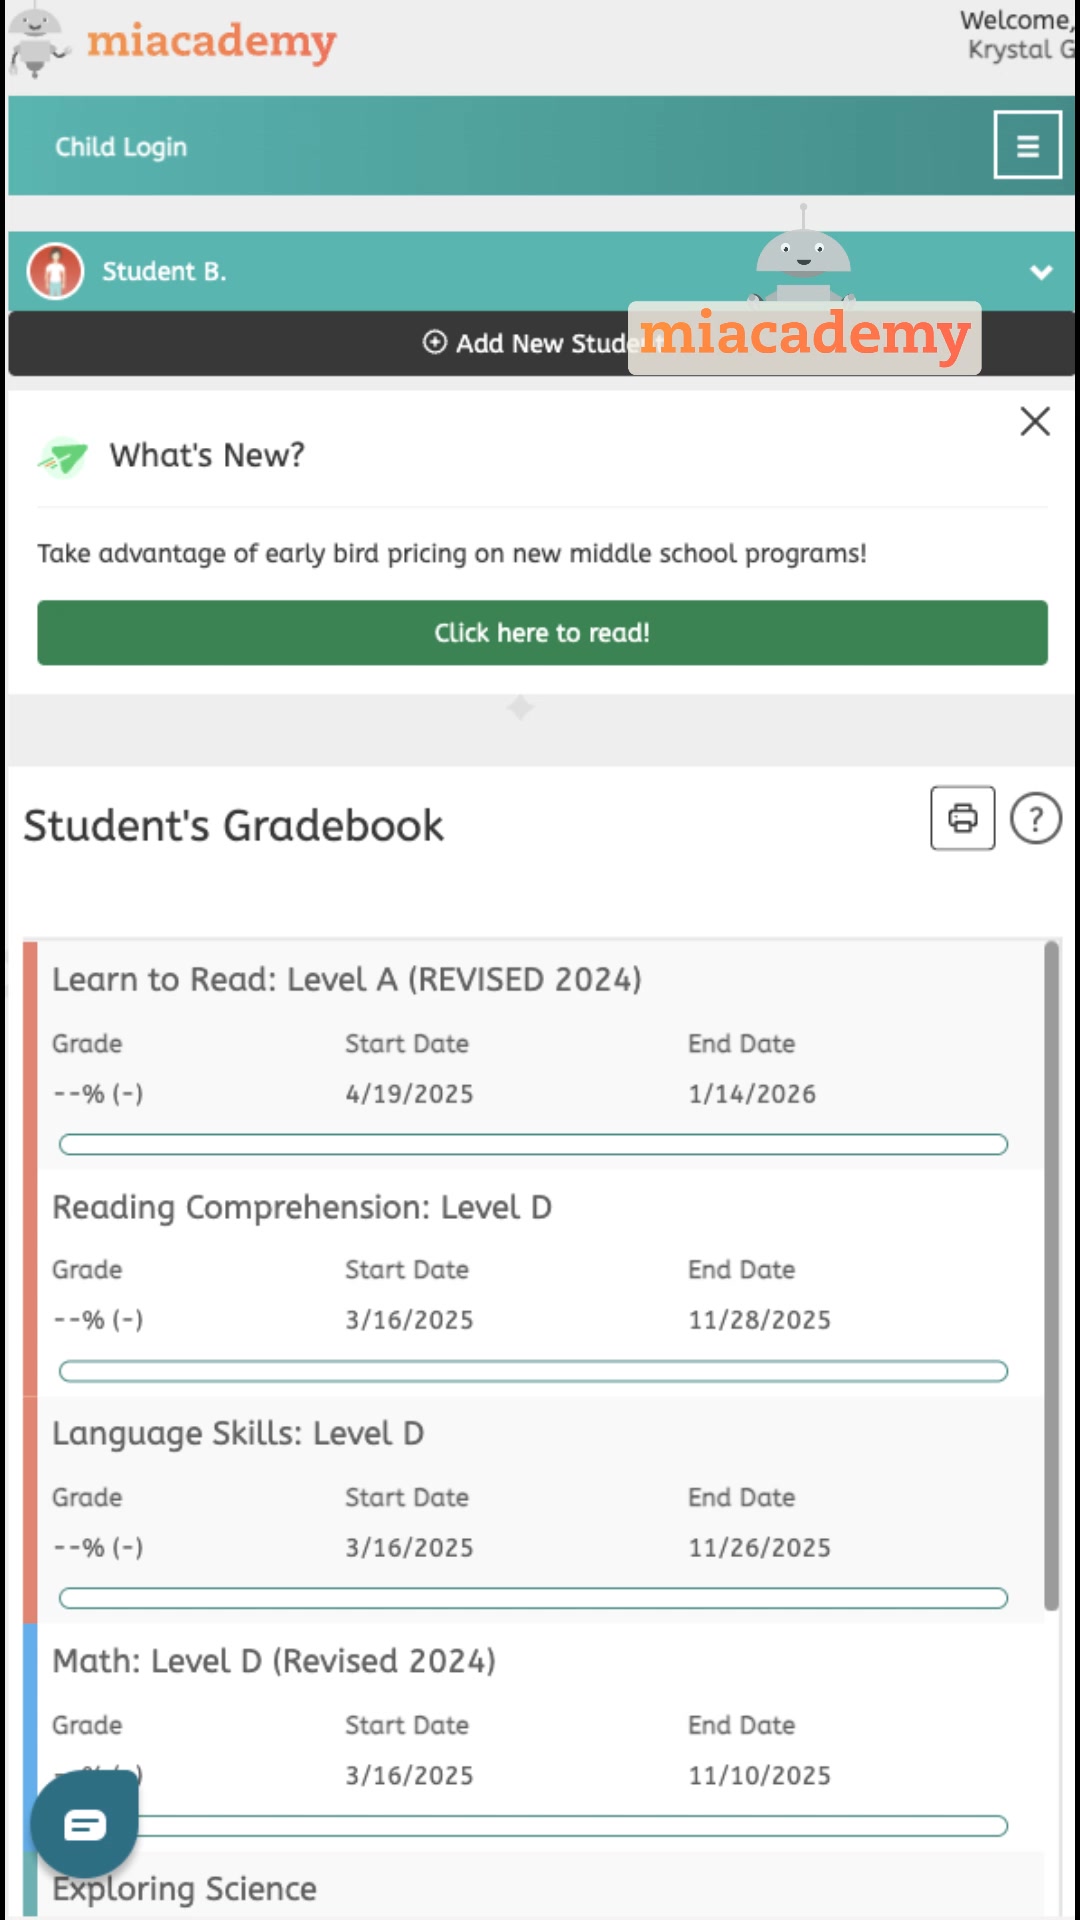Open Reading Comprehension: Level D course
1080x1920 pixels.
click(x=302, y=1207)
